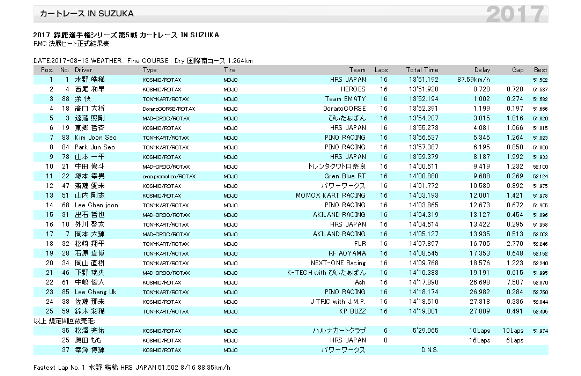Select Park Jun Seo driver row
Image resolution: width=581 pixels, height=376 pixels.
290,147
